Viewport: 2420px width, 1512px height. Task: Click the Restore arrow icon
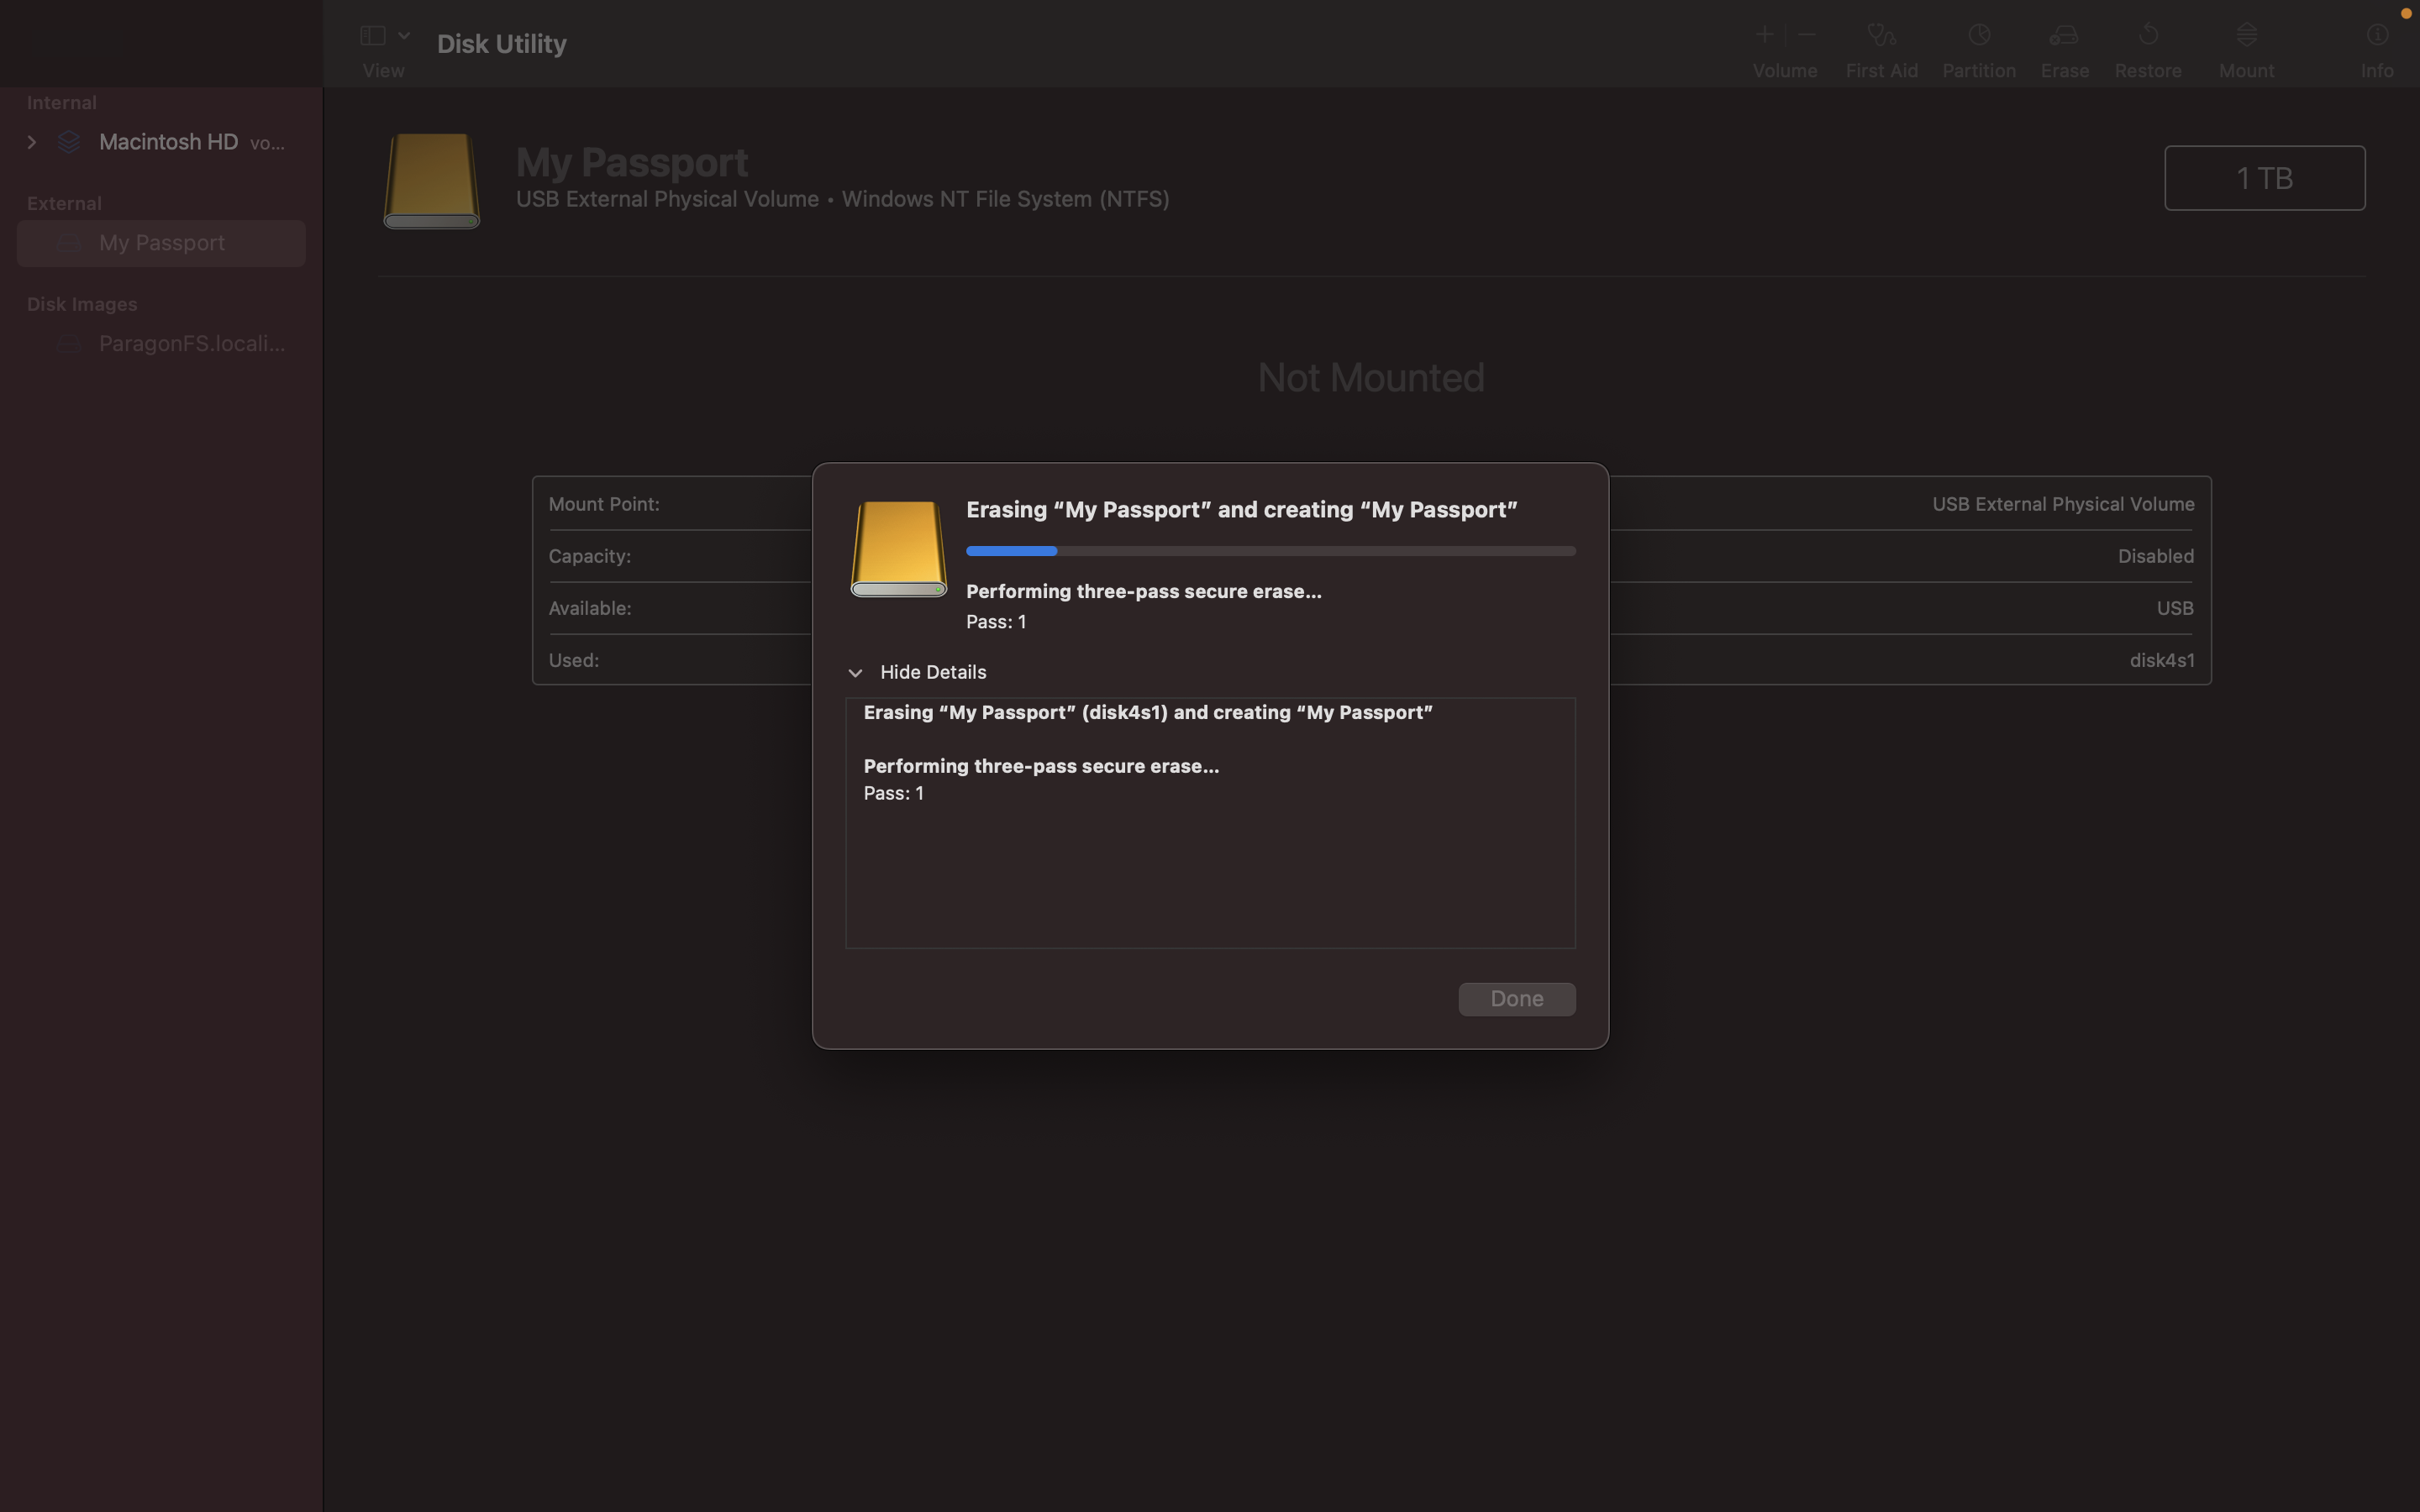click(x=2147, y=36)
